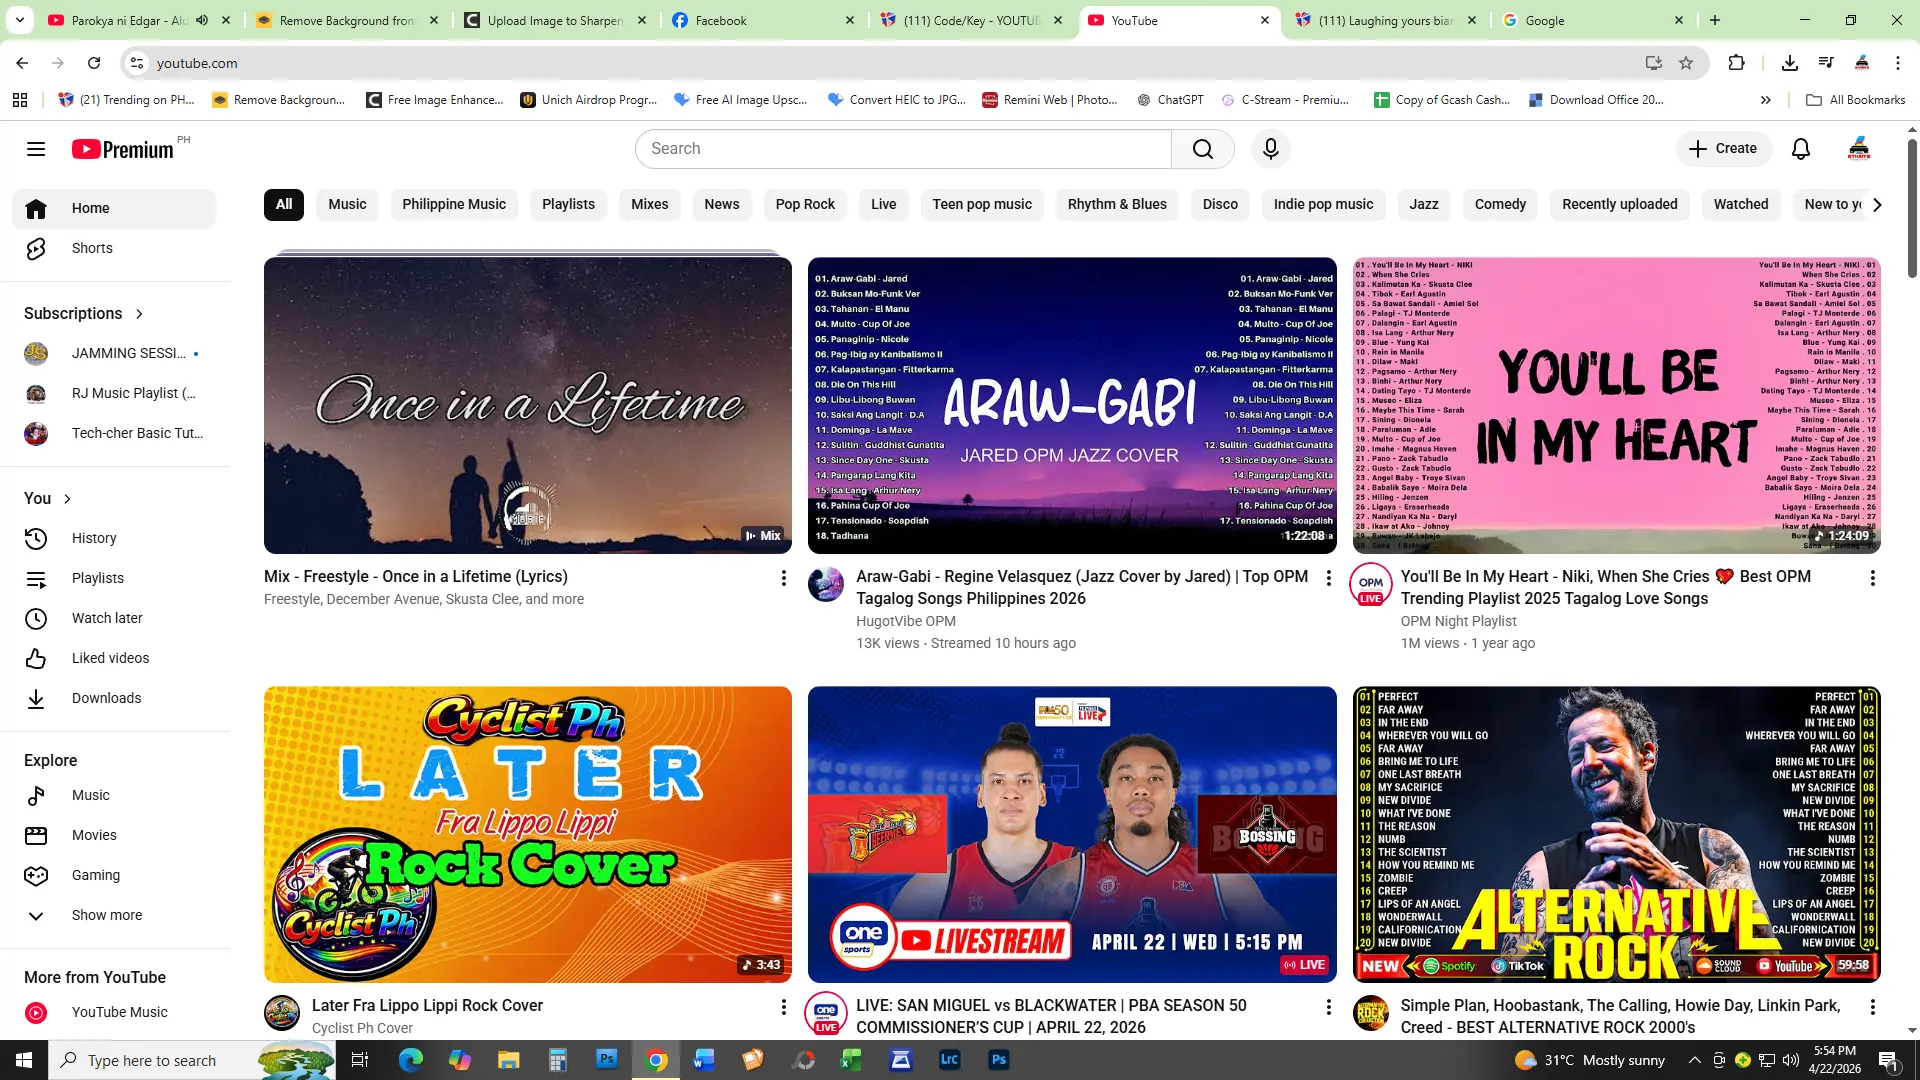
Task: Click the YouTube Premium logo
Action: (123, 149)
